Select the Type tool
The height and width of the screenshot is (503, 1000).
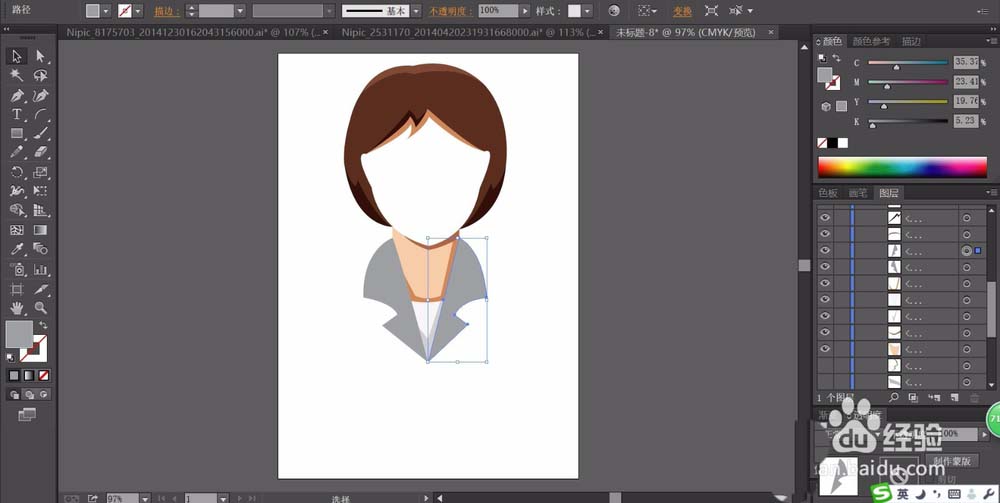(17, 114)
